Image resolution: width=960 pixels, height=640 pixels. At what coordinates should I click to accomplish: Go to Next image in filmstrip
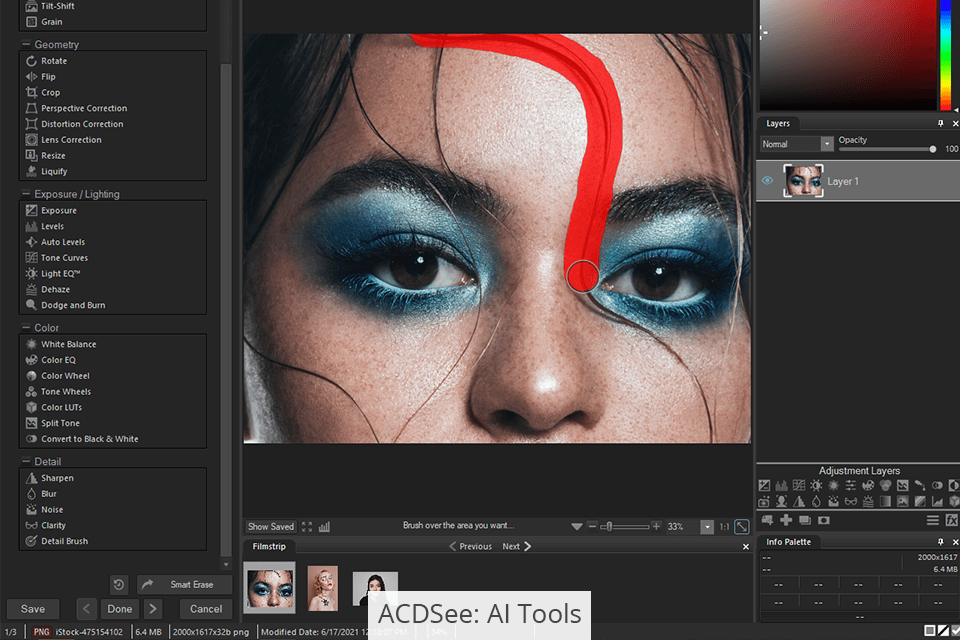517,546
